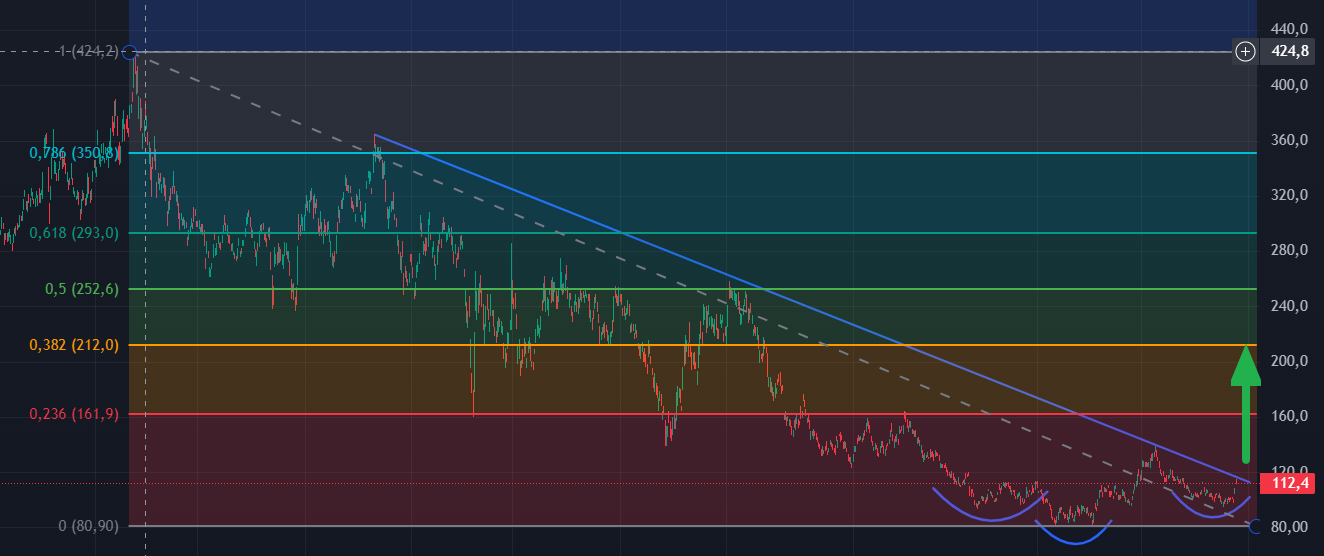The width and height of the screenshot is (1324, 556).
Task: Click the plus icon beside 424,8 price
Action: (1245, 51)
